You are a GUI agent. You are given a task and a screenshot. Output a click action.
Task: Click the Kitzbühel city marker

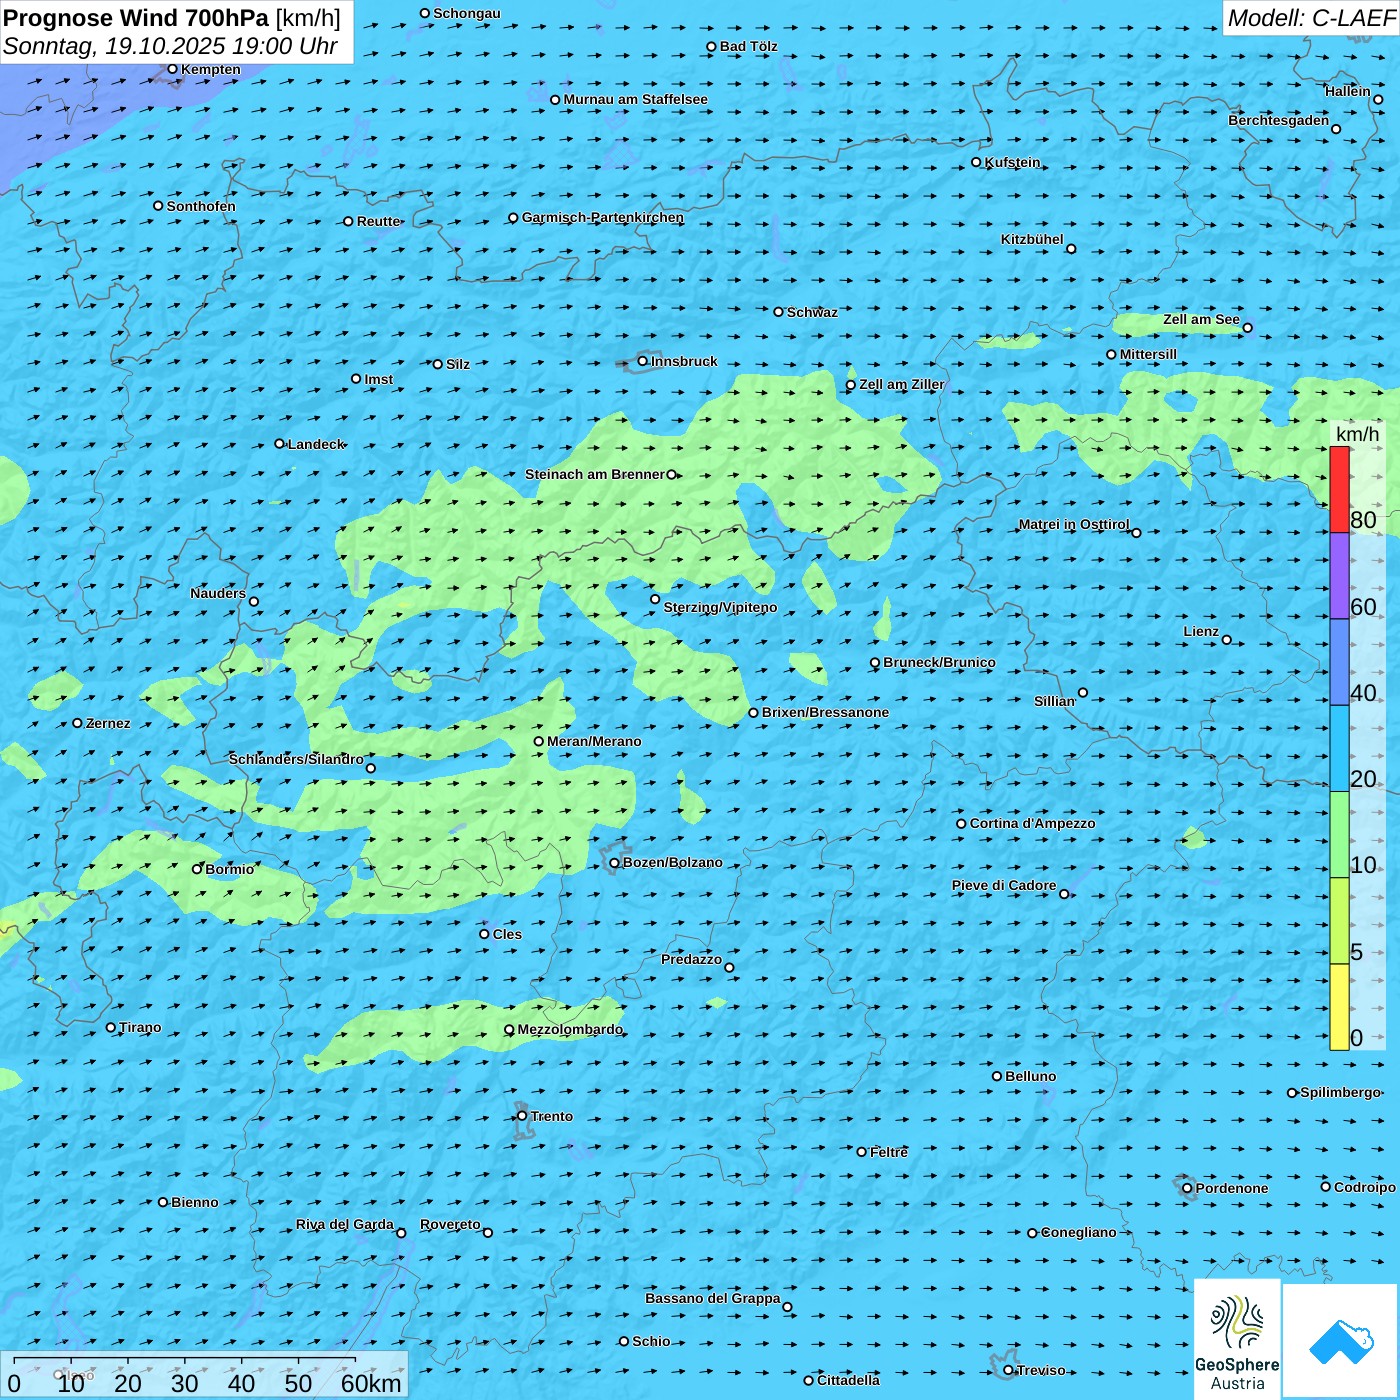coord(1071,249)
